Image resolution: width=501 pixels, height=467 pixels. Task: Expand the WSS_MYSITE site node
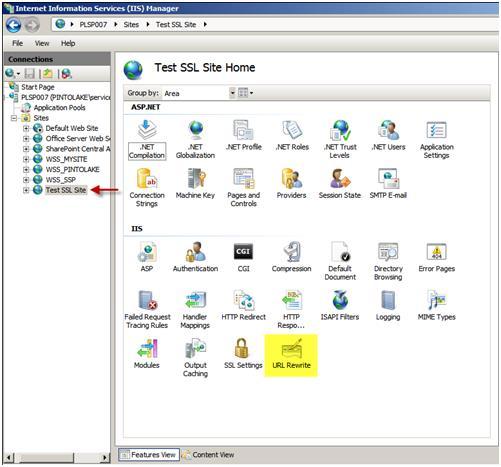pyautogui.click(x=26, y=159)
